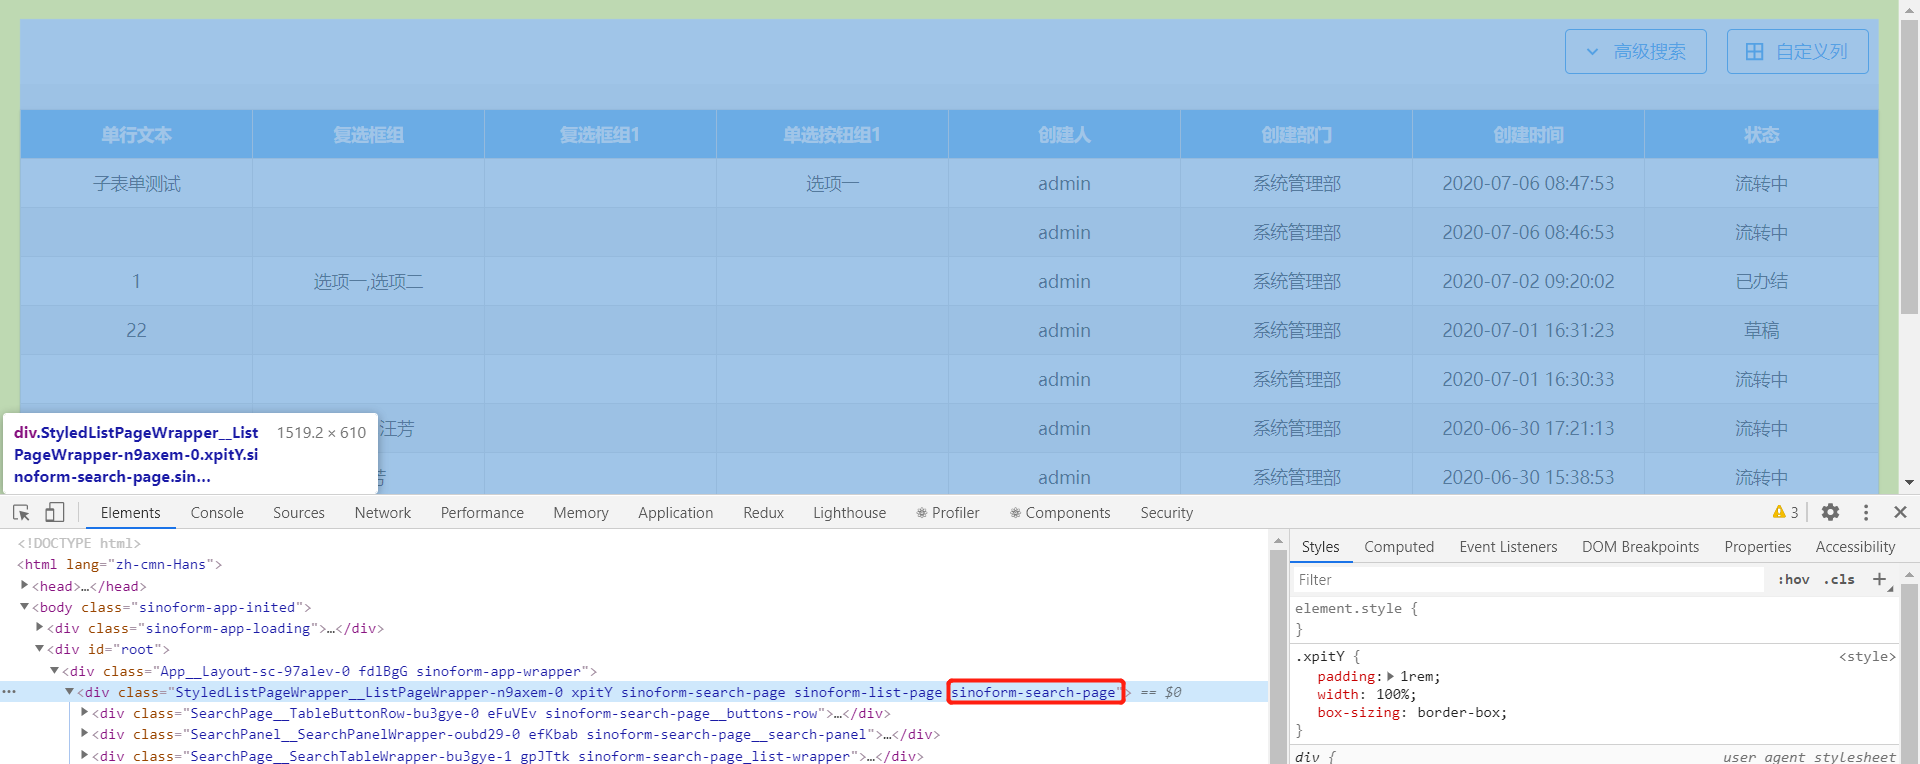Collapse the App__Layout wrapper div
The width and height of the screenshot is (1920, 764).
[x=54, y=670]
